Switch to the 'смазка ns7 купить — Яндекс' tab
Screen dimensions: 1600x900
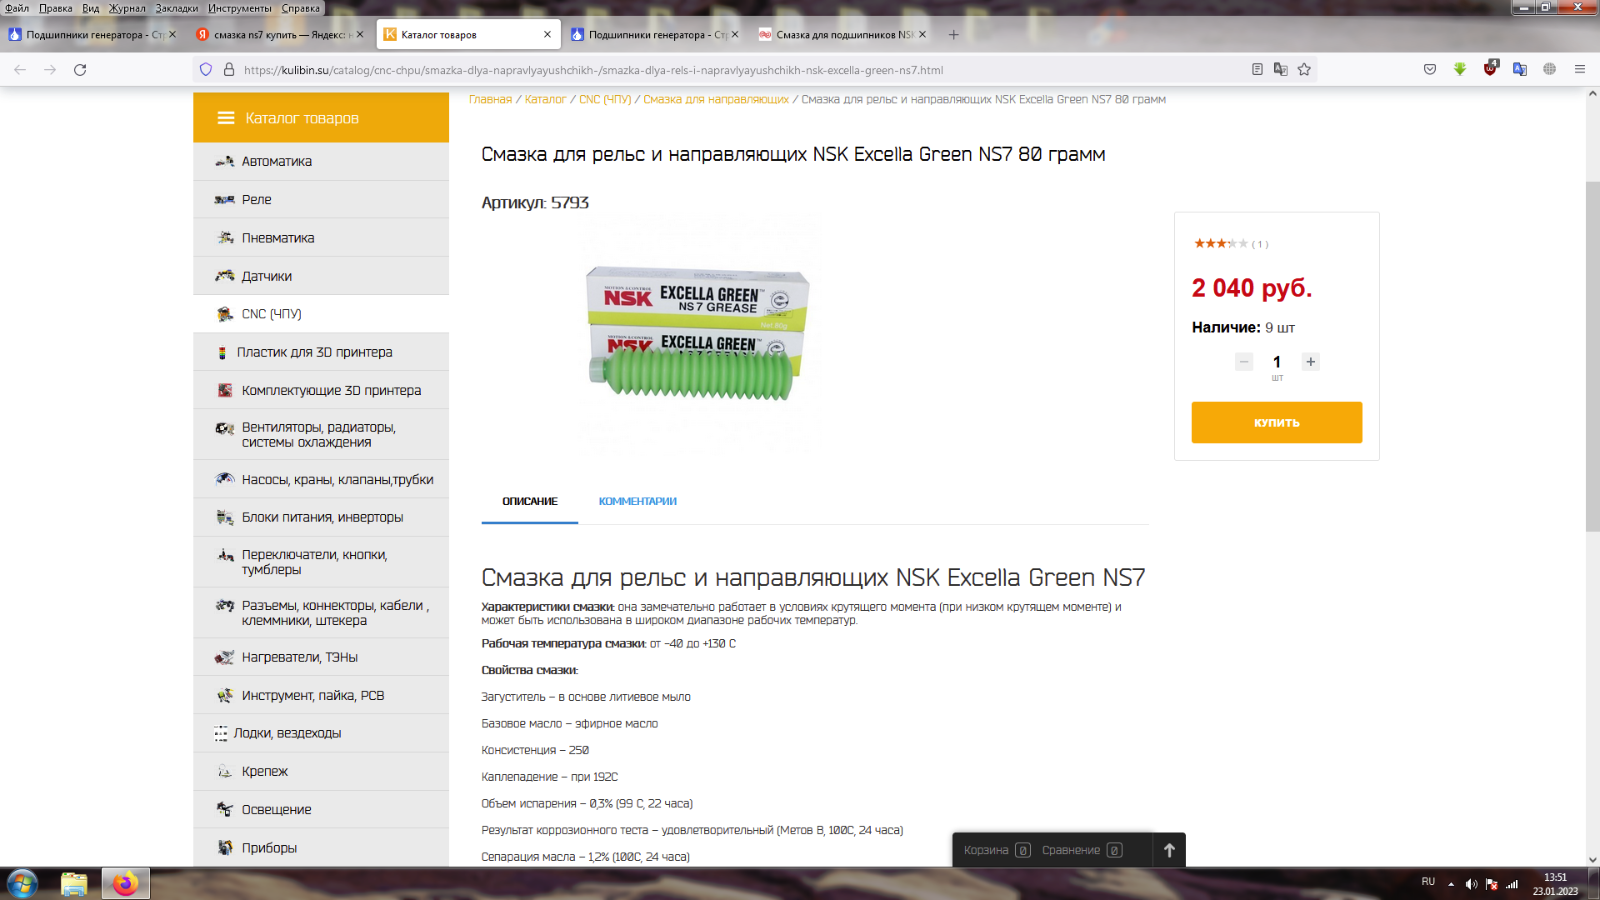coord(280,35)
